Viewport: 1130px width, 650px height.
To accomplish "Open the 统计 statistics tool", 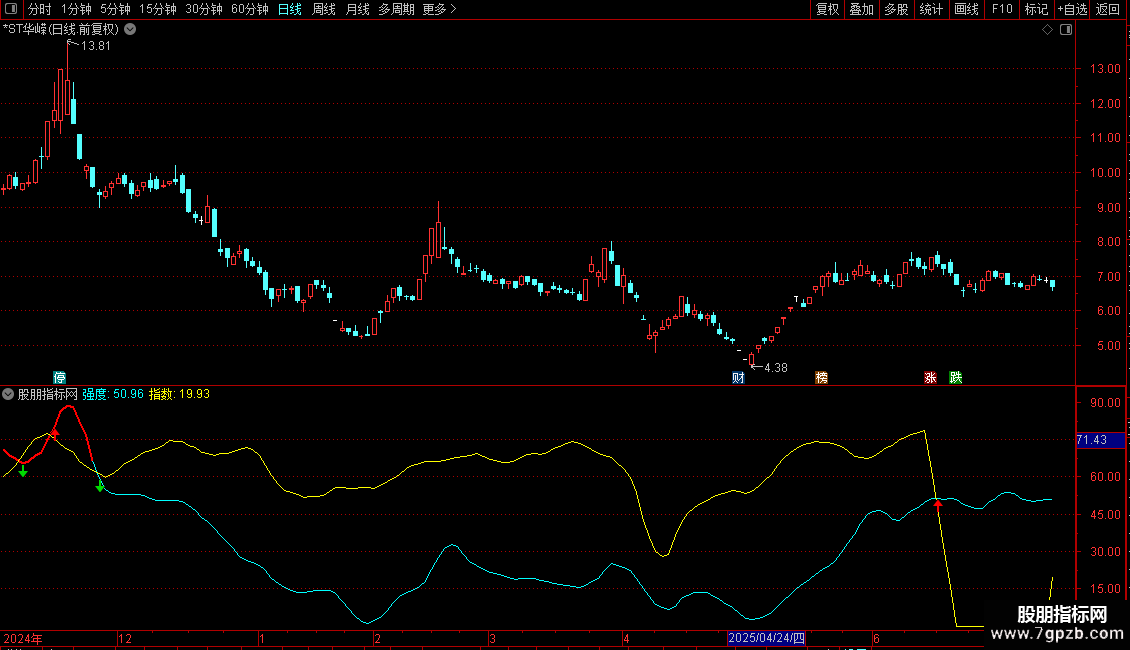I will (931, 9).
